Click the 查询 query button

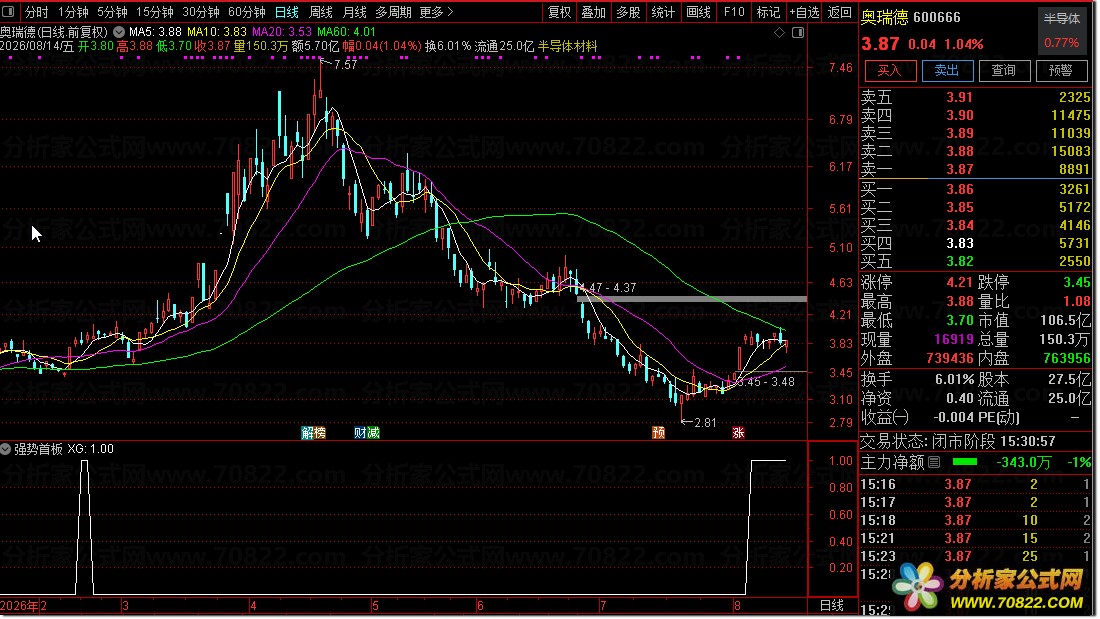[1003, 70]
